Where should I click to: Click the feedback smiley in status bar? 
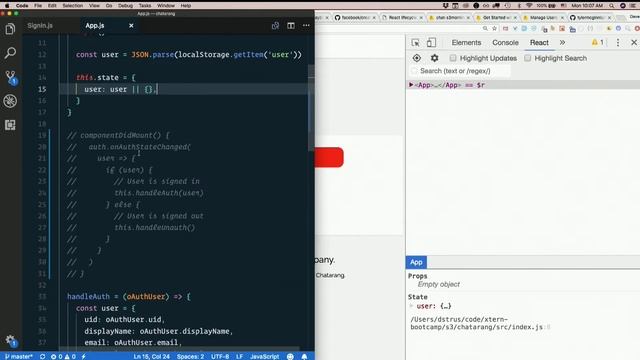(x=290, y=356)
